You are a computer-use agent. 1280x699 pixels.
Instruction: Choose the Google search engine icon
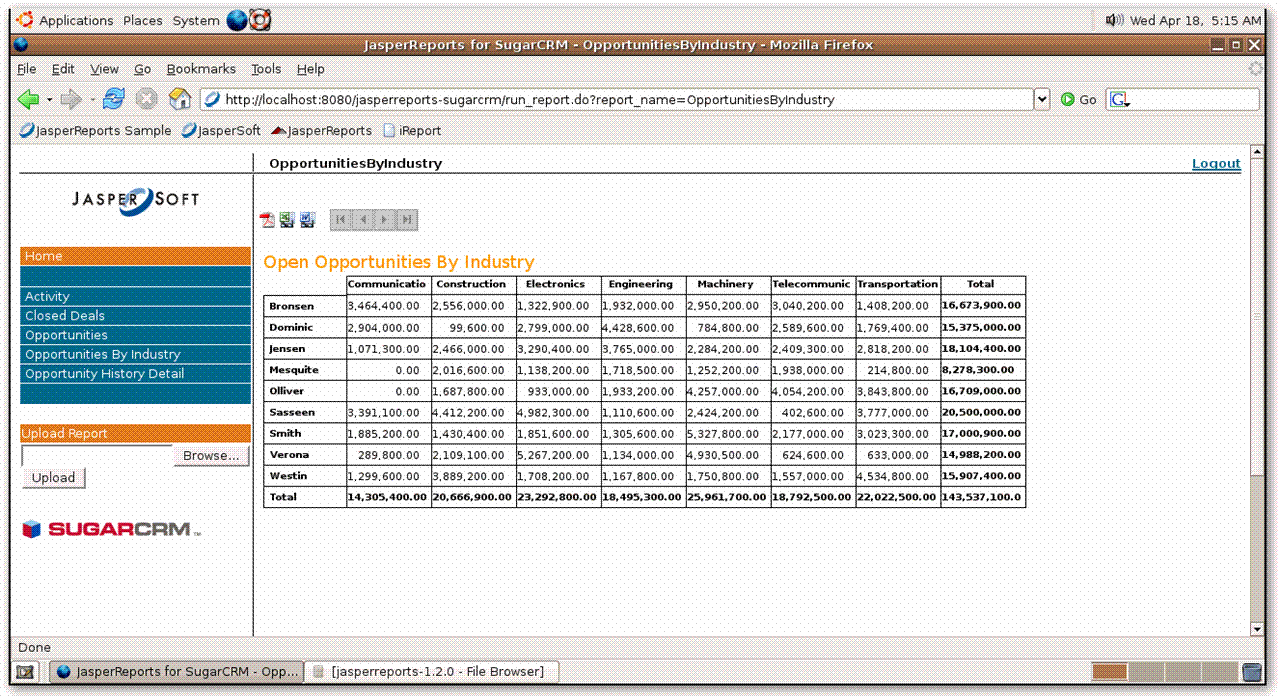(1119, 99)
